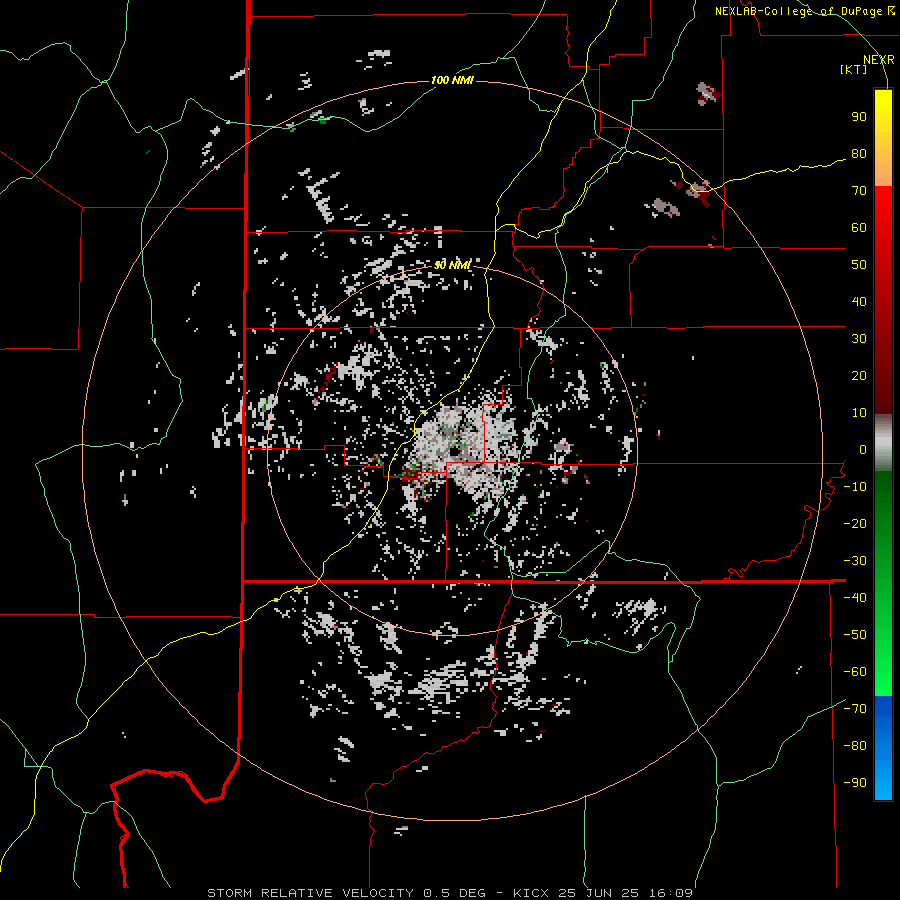Click the positive 40 scale label
900x900 pixels.
coord(859,301)
